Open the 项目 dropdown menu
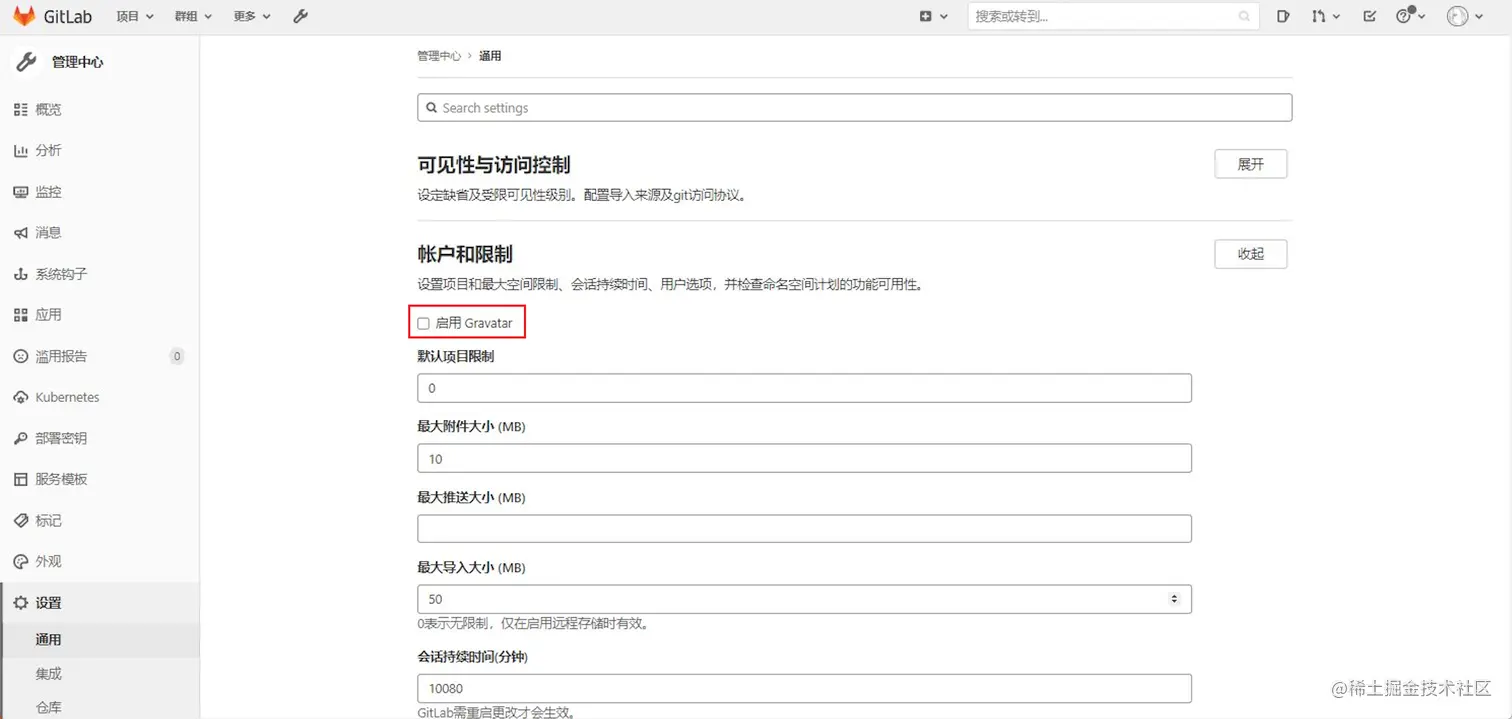Viewport: 1512px width, 719px height. (x=135, y=16)
